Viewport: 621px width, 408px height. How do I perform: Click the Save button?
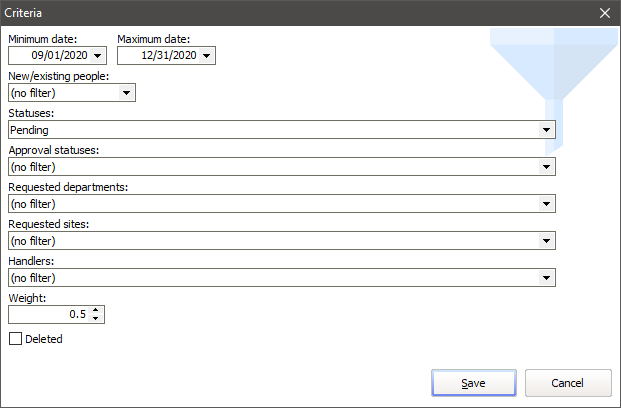(x=474, y=383)
